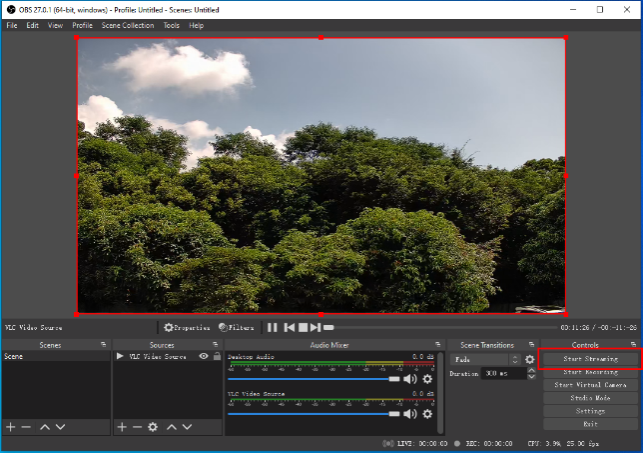
Task: Add a new source with plus icon
Action: (x=121, y=427)
